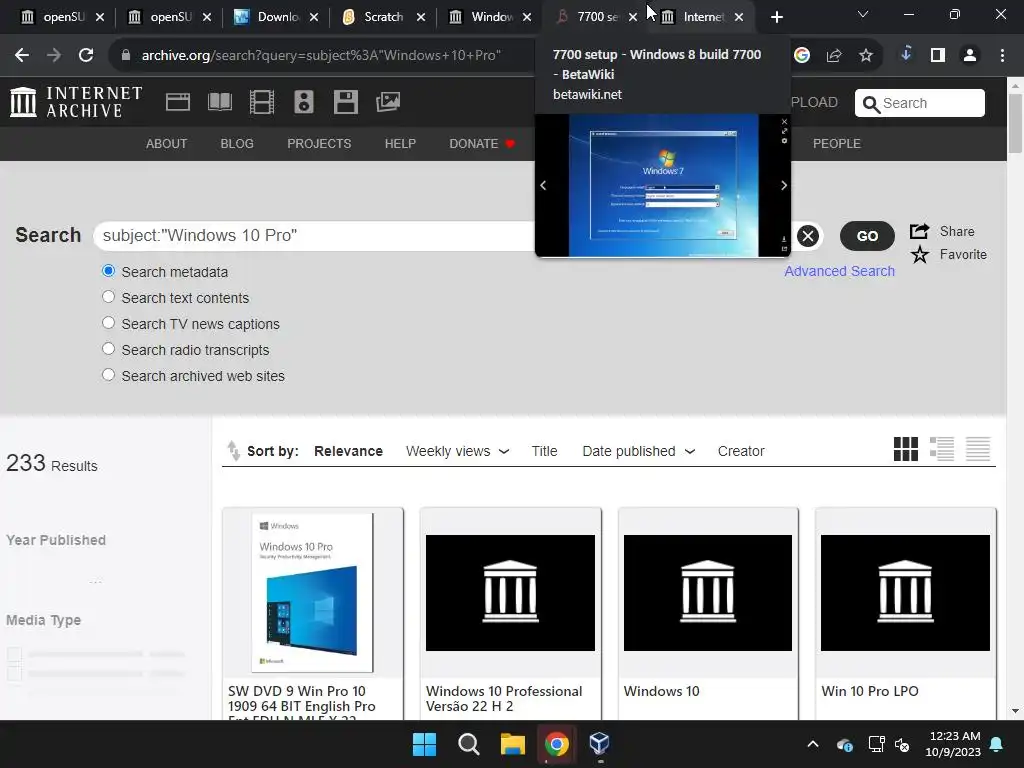Open the Texts book icon
The image size is (1024, 768).
click(x=219, y=102)
